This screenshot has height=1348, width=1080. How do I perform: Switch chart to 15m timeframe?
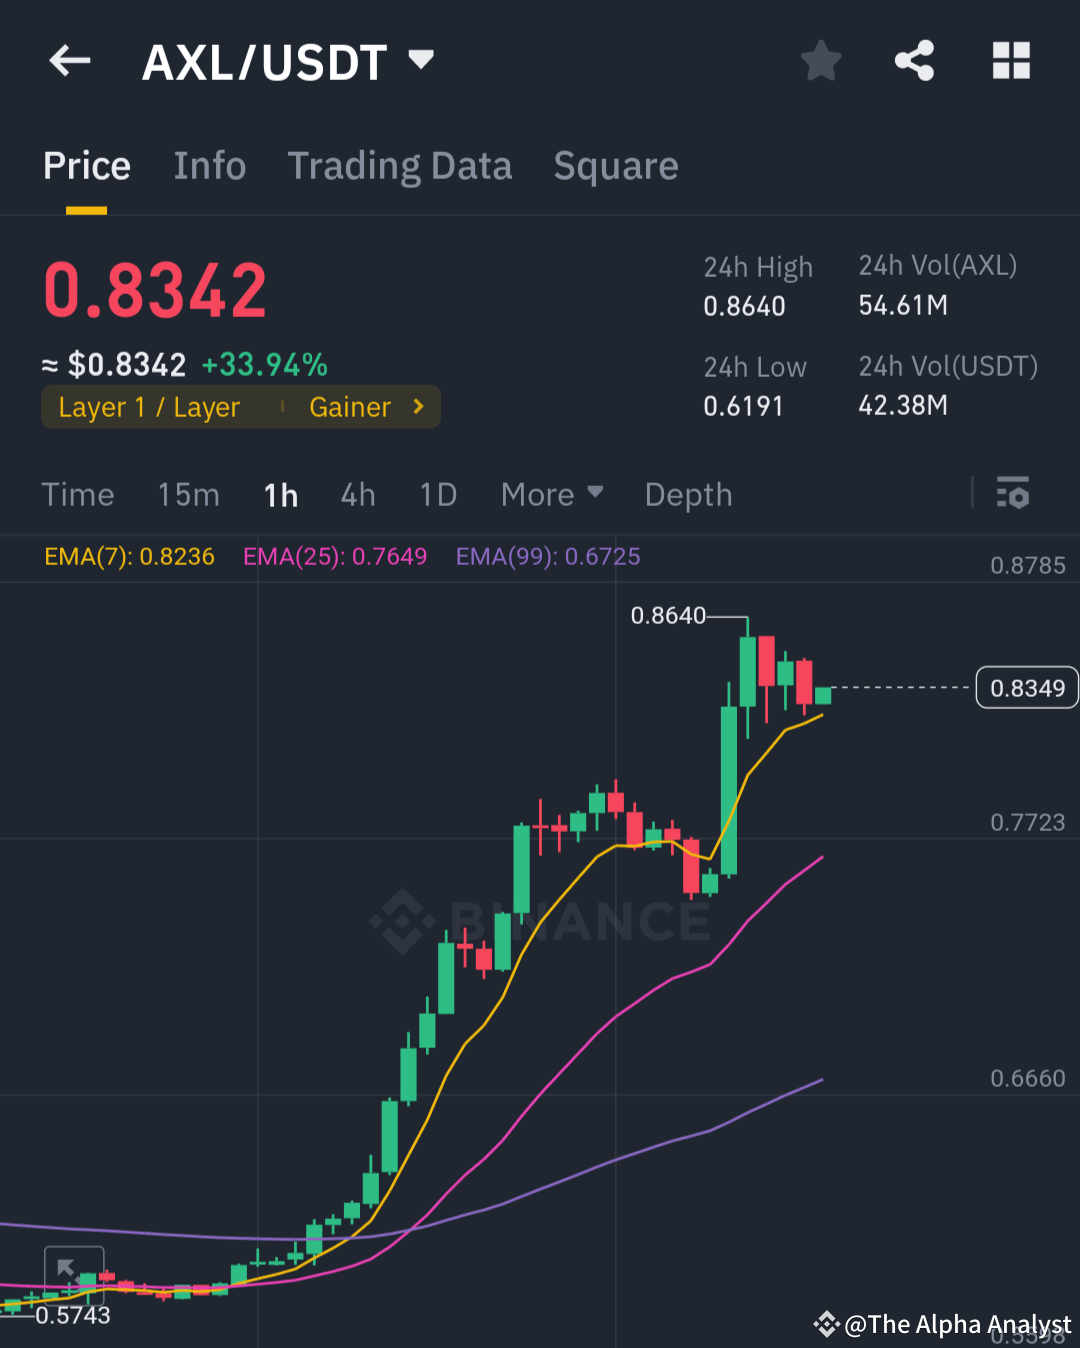click(188, 494)
